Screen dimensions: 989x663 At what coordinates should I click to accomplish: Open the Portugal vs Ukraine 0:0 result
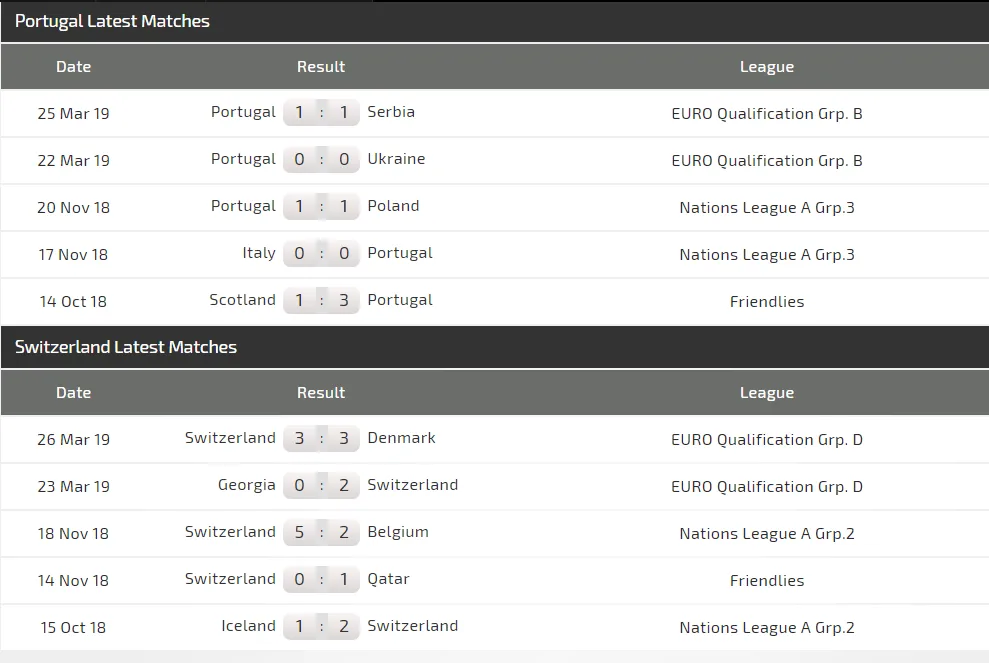[321, 160]
